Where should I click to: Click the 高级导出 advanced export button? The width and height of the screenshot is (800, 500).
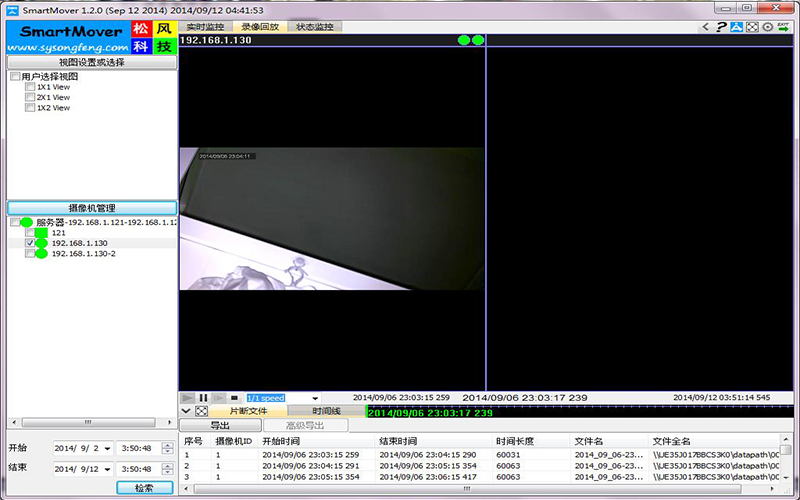tap(306, 425)
